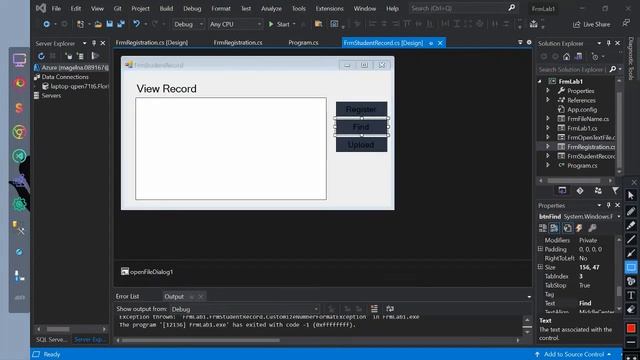Open the Start button dropdown arrow

pyautogui.click(x=294, y=24)
